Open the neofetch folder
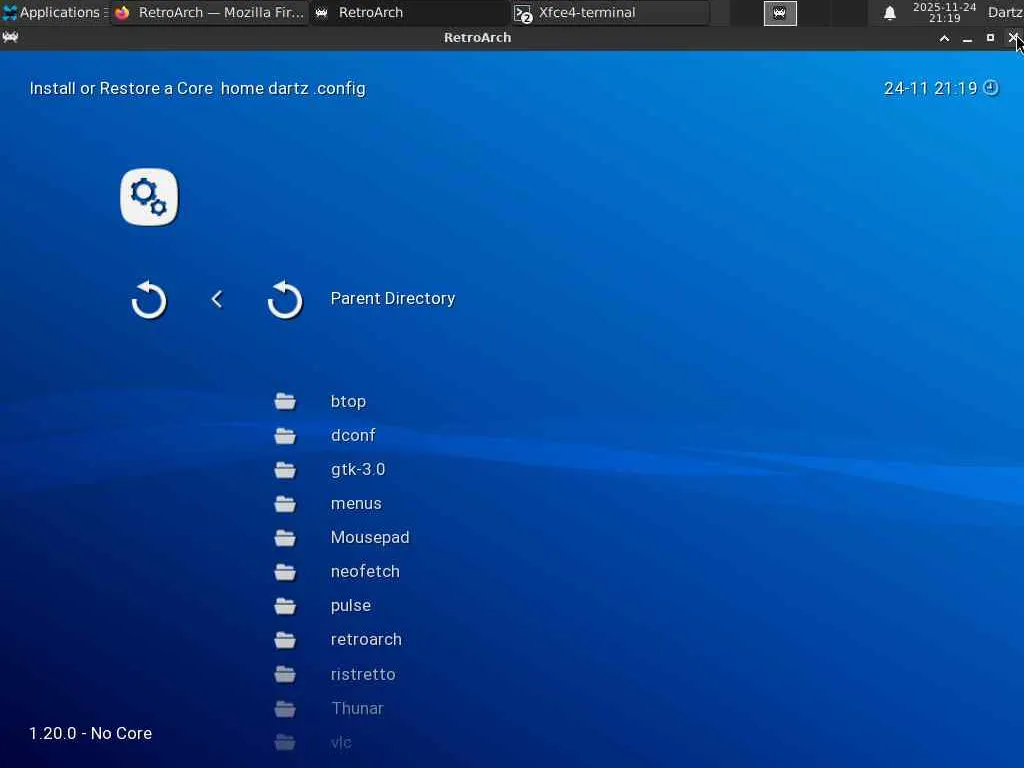Screen dimensions: 1024x768 [365, 571]
